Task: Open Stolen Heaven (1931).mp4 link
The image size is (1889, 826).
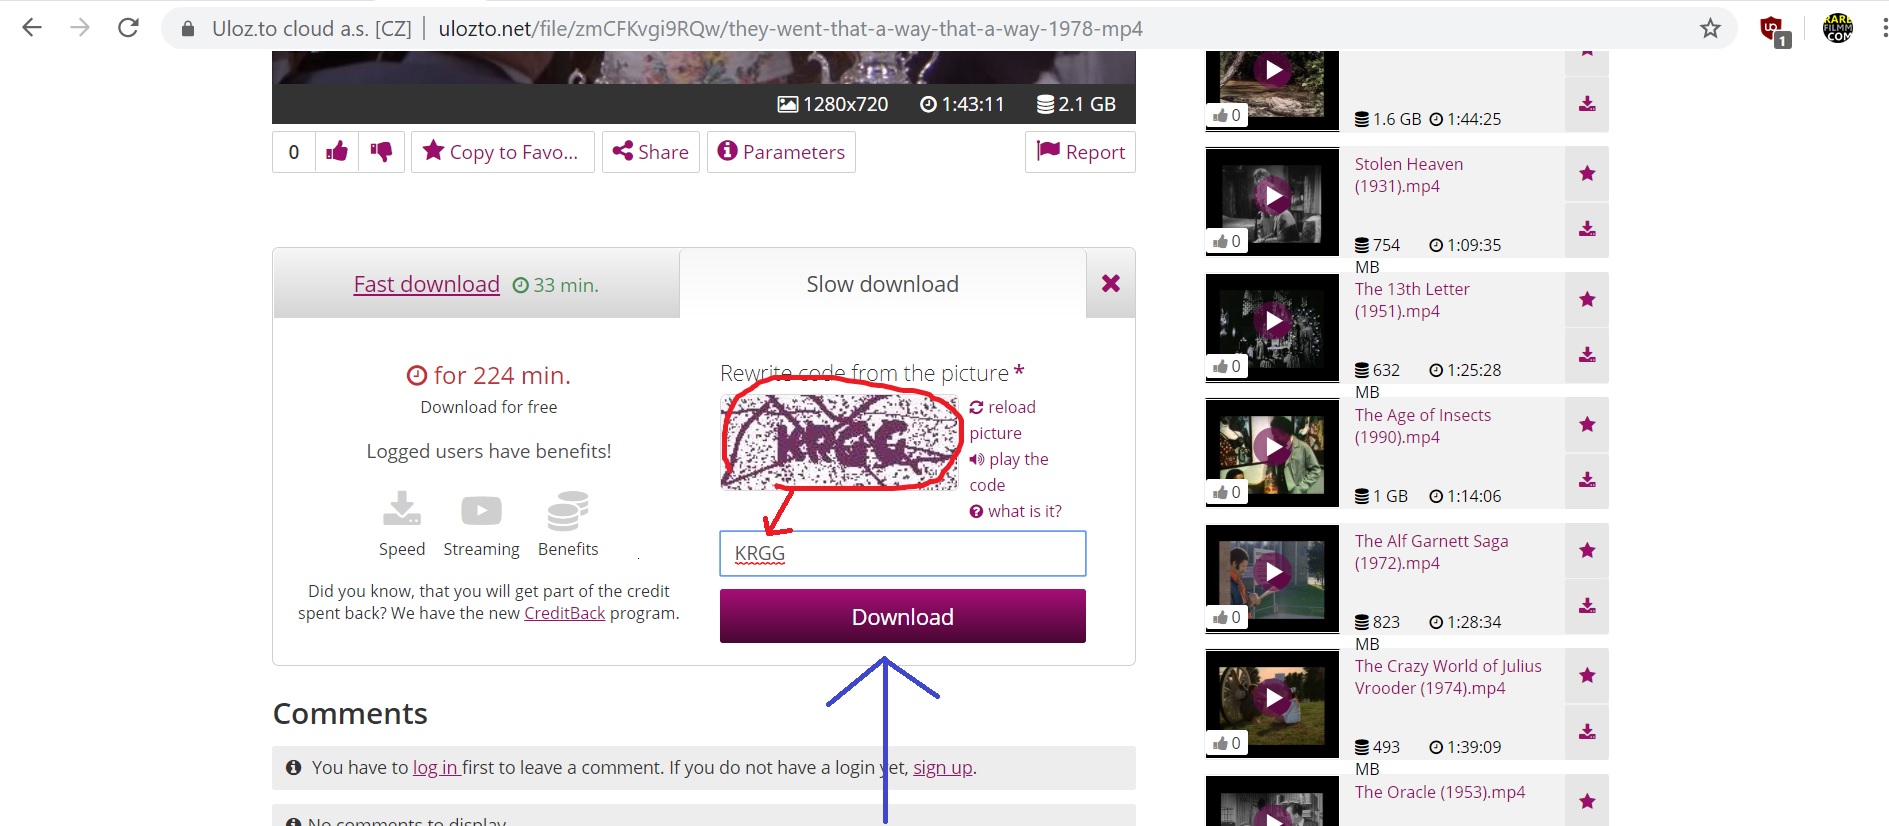Action: point(1408,175)
